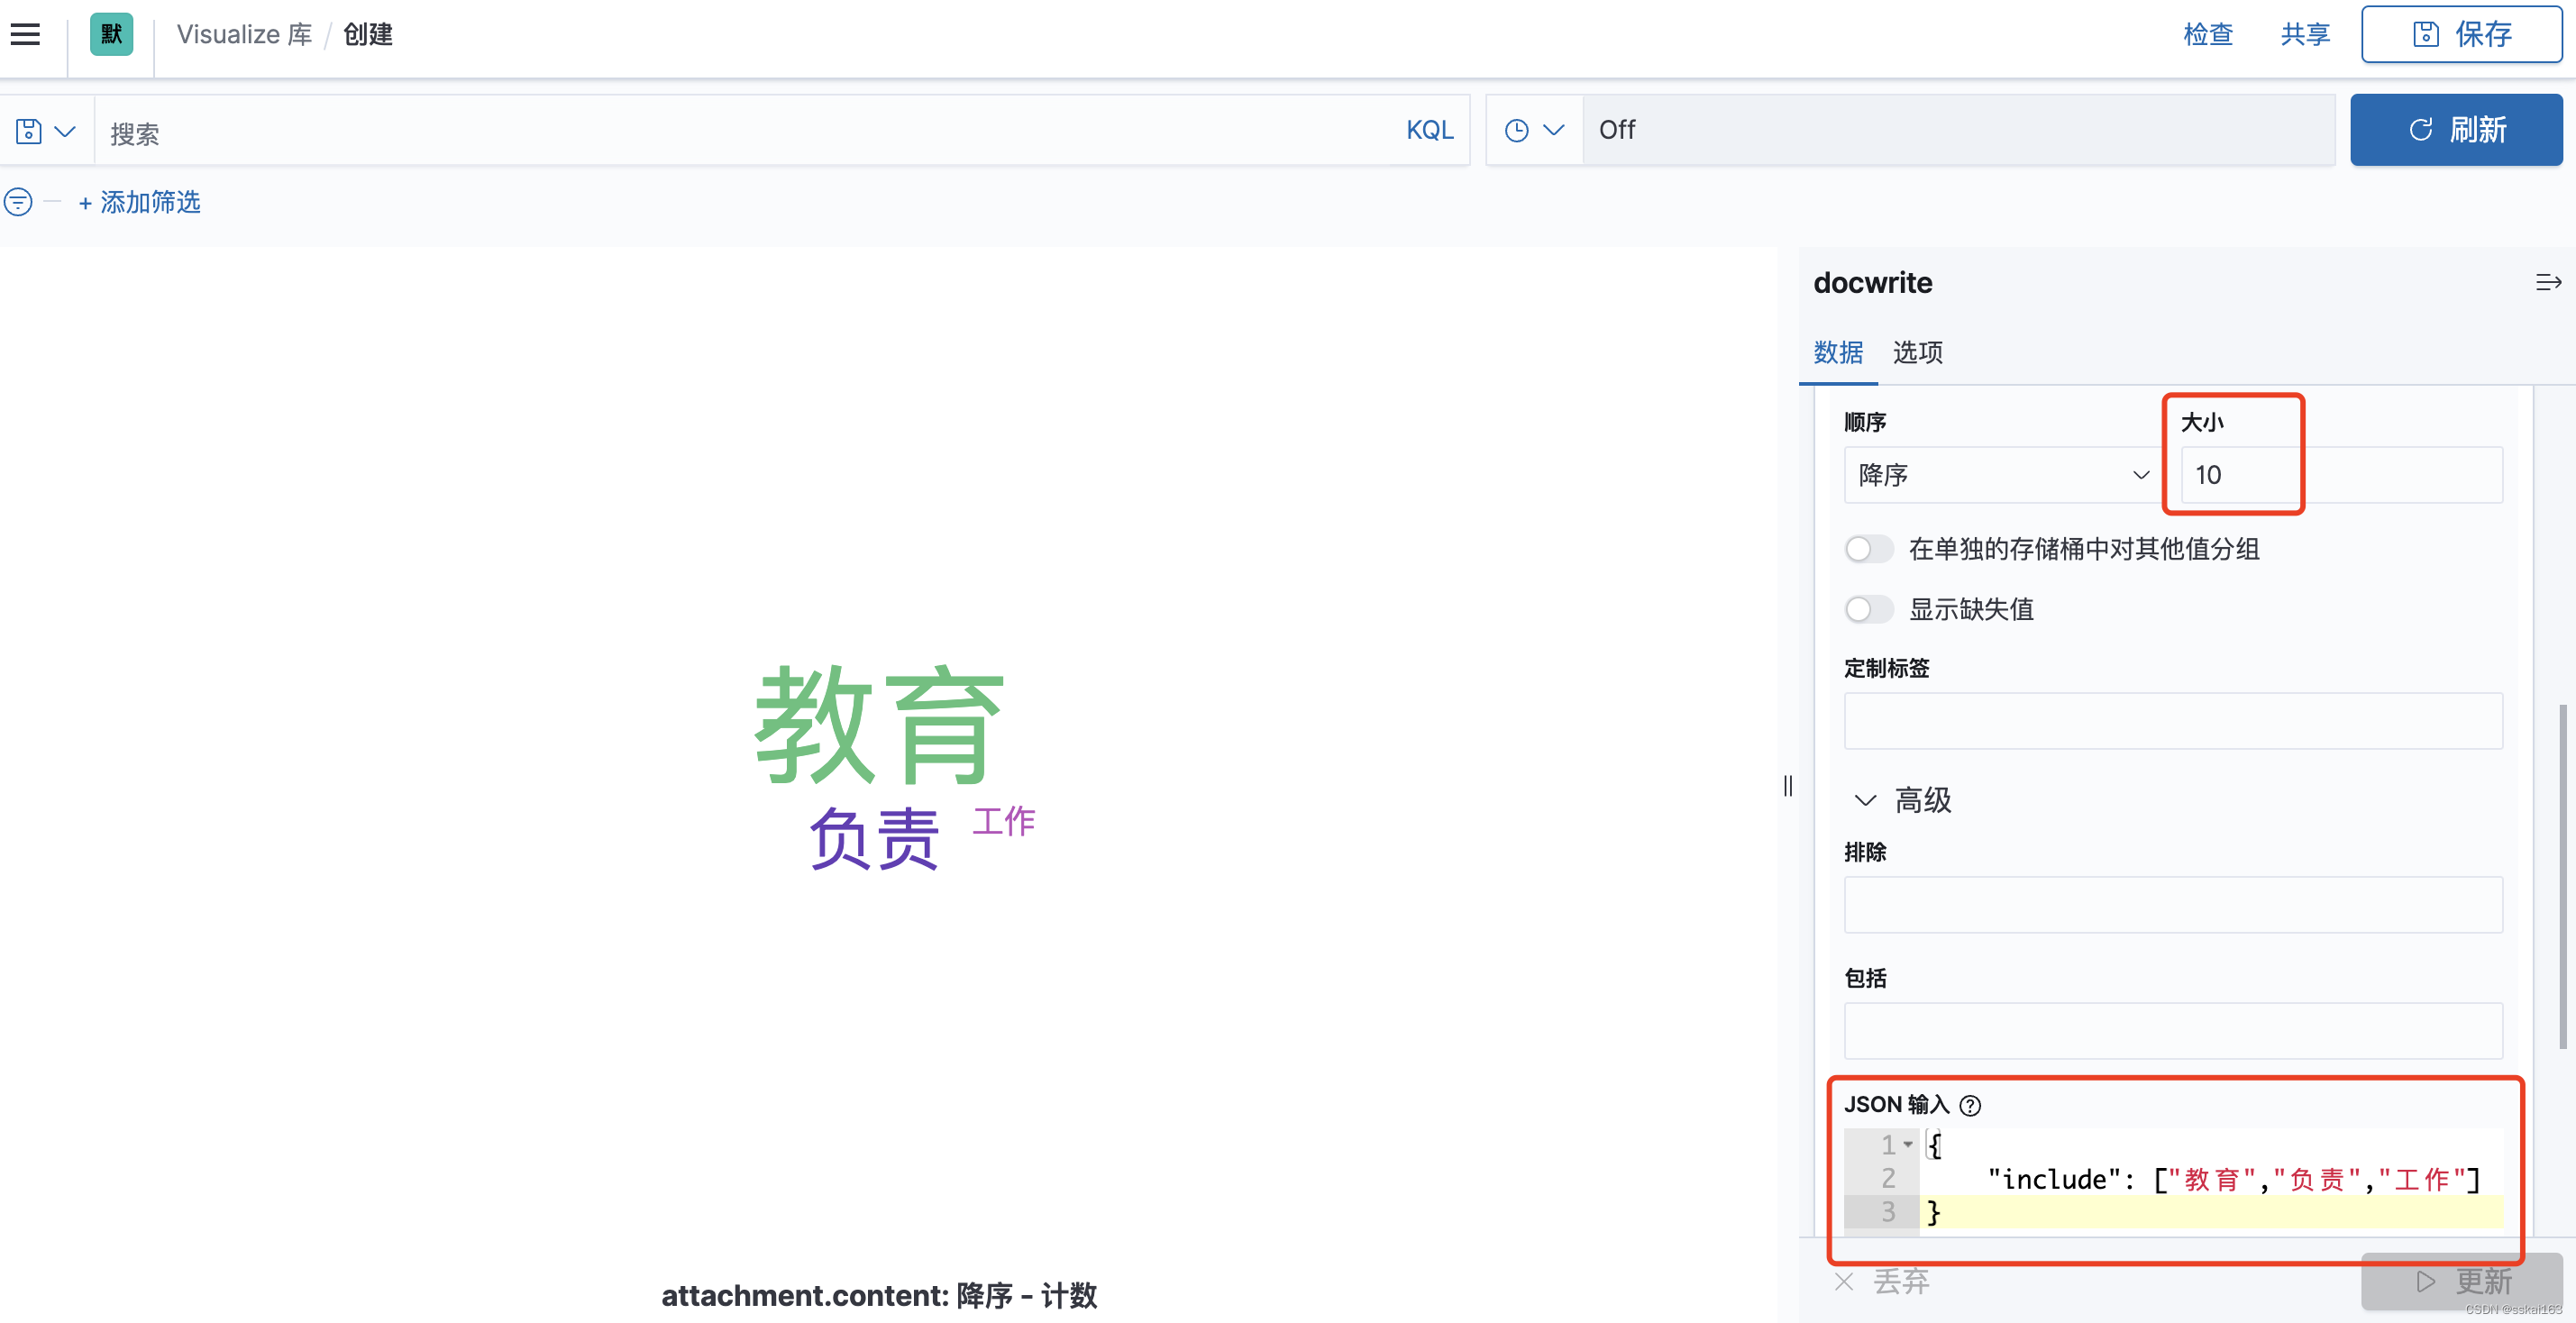Click the editor panel vertical scrollbar
Image resolution: width=2576 pixels, height=1323 pixels.
click(2562, 876)
